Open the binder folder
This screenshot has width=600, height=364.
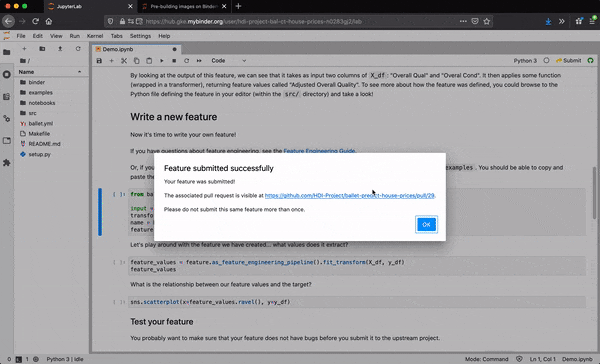pos(37,82)
